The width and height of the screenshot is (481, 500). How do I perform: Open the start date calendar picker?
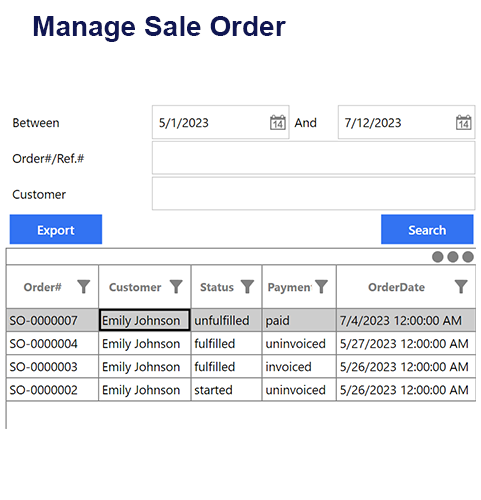coord(277,122)
